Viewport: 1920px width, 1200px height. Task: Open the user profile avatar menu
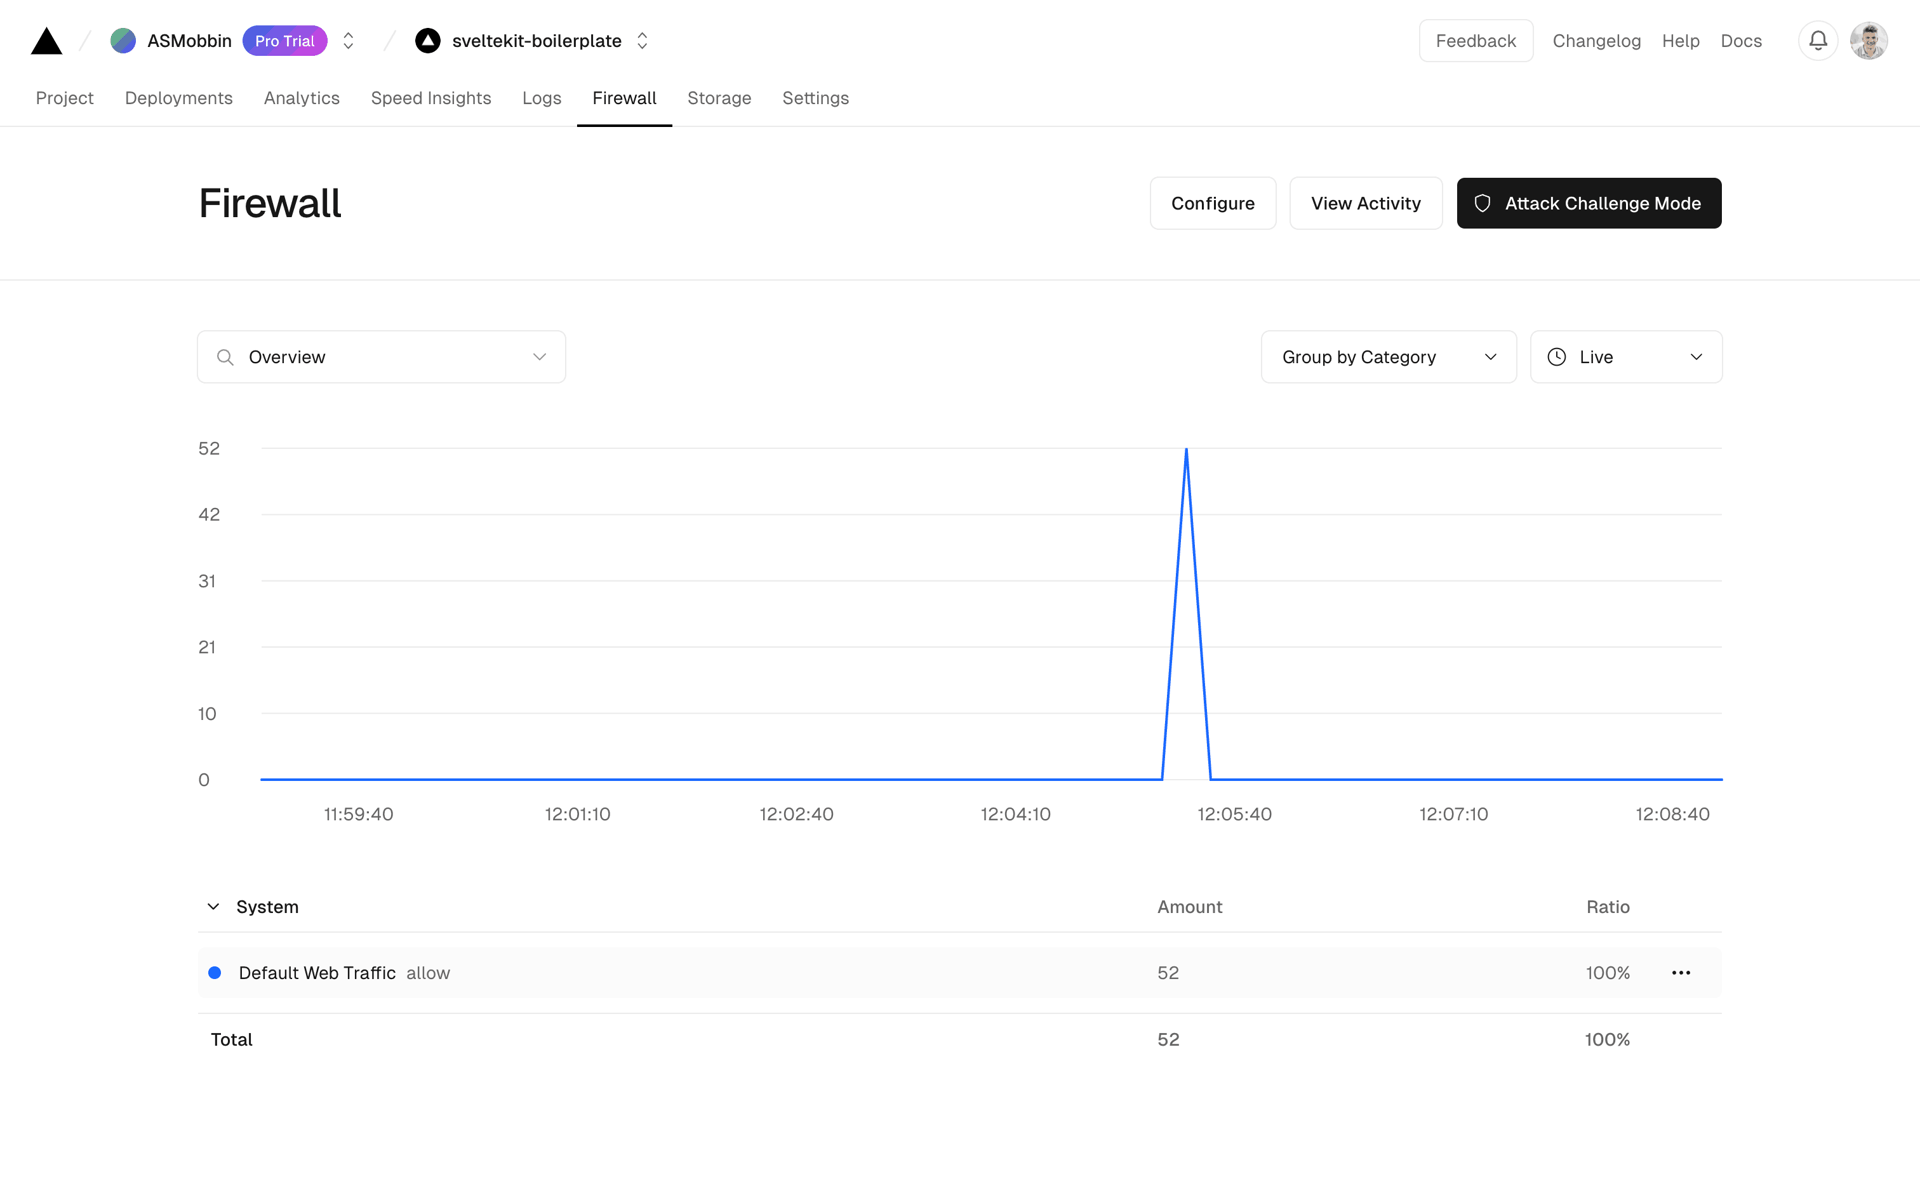(x=1868, y=41)
